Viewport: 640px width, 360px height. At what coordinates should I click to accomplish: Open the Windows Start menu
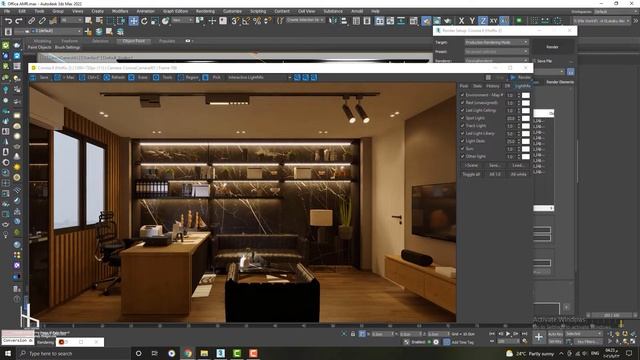pos(8,353)
